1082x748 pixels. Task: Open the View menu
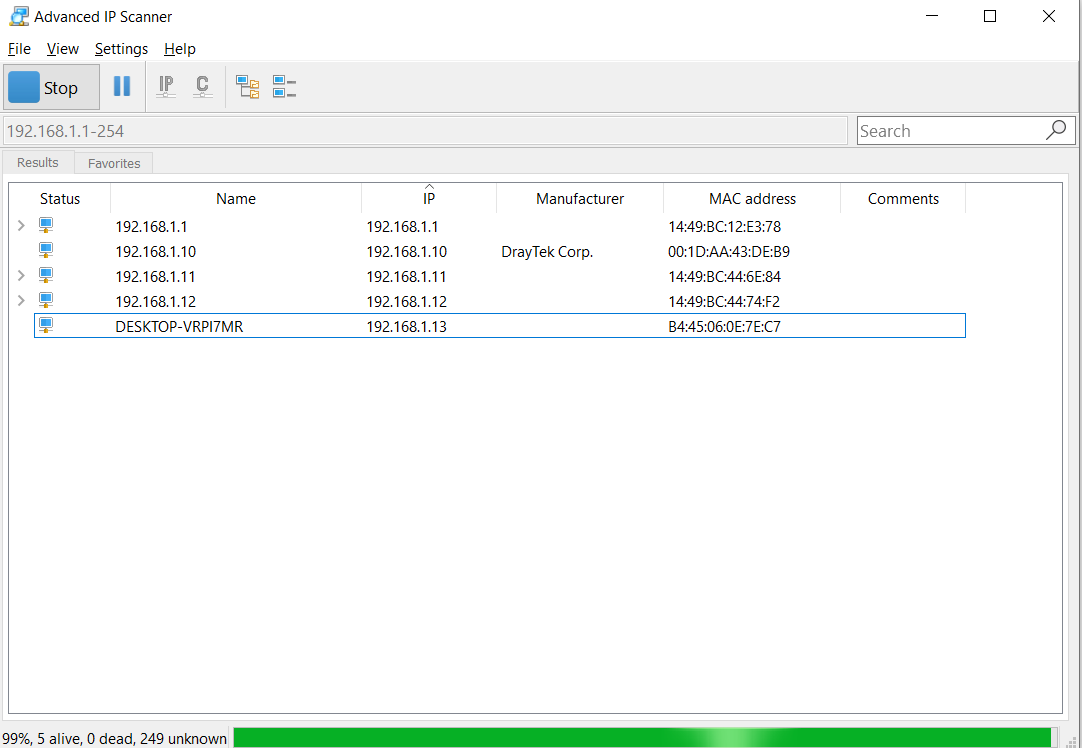coord(63,49)
